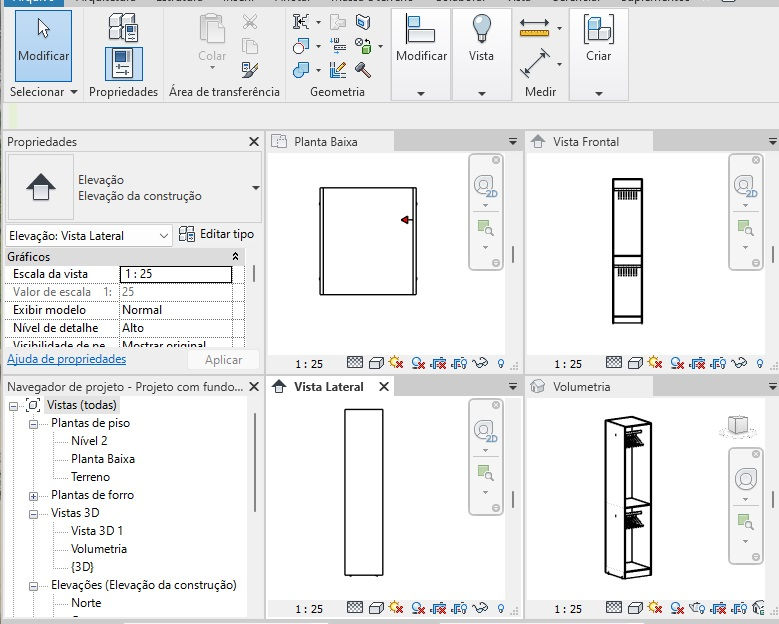Collapse the Gráficos properties section

235,256
